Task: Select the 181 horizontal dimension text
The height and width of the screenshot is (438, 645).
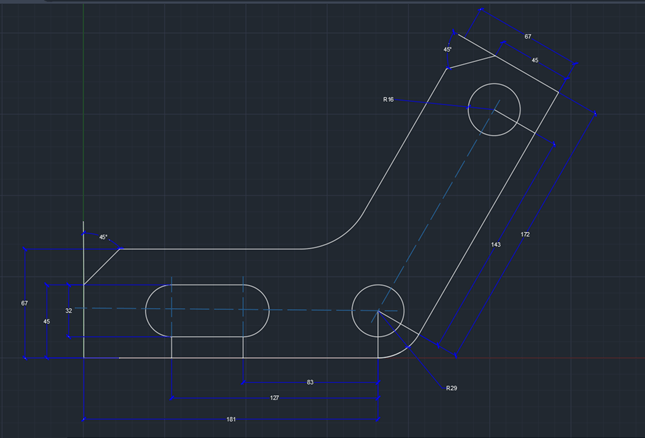Action: coord(231,419)
